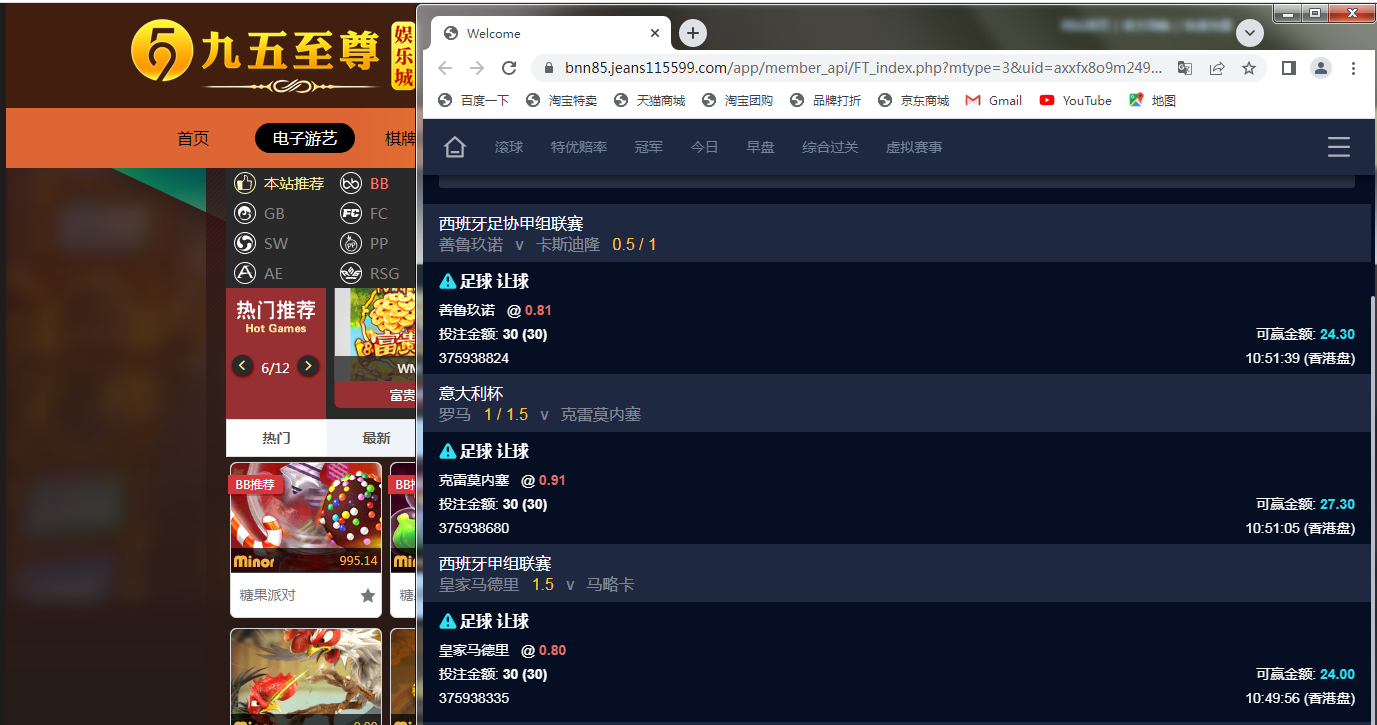Image resolution: width=1377 pixels, height=725 pixels.
Task: Click bet ticket number 375938335
Action: (474, 698)
